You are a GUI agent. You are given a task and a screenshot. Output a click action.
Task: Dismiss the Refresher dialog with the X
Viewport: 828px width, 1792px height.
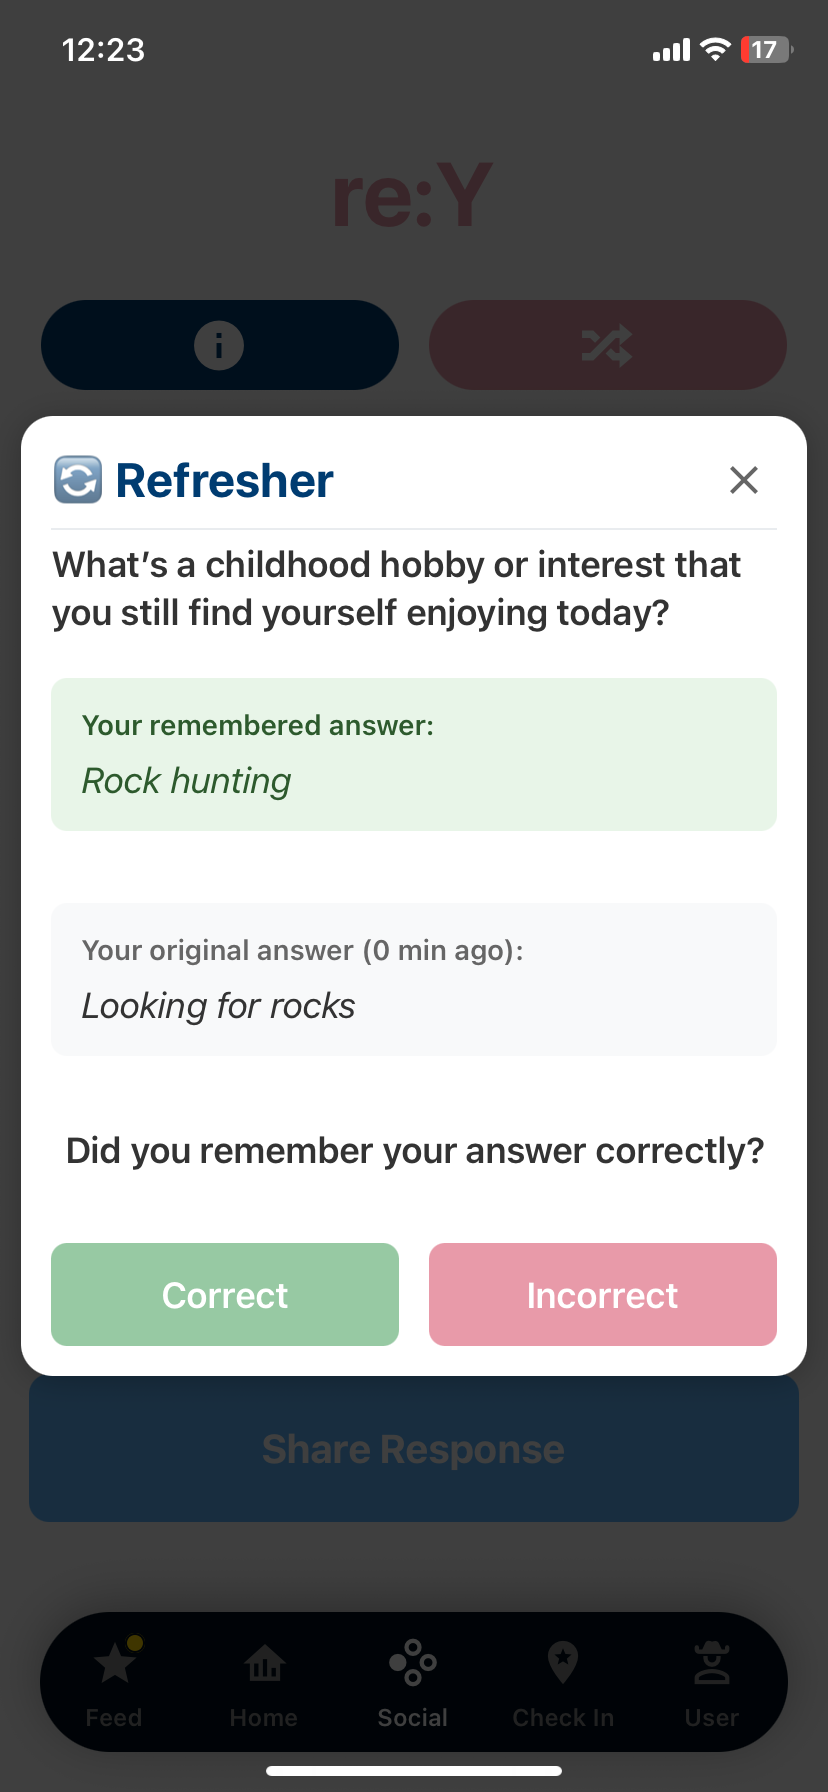coord(744,480)
